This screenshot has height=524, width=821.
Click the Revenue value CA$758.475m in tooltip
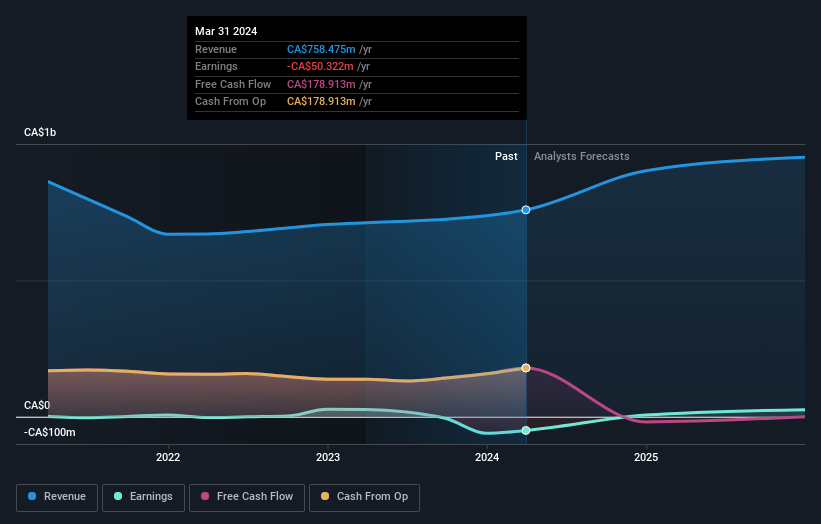[x=321, y=49]
